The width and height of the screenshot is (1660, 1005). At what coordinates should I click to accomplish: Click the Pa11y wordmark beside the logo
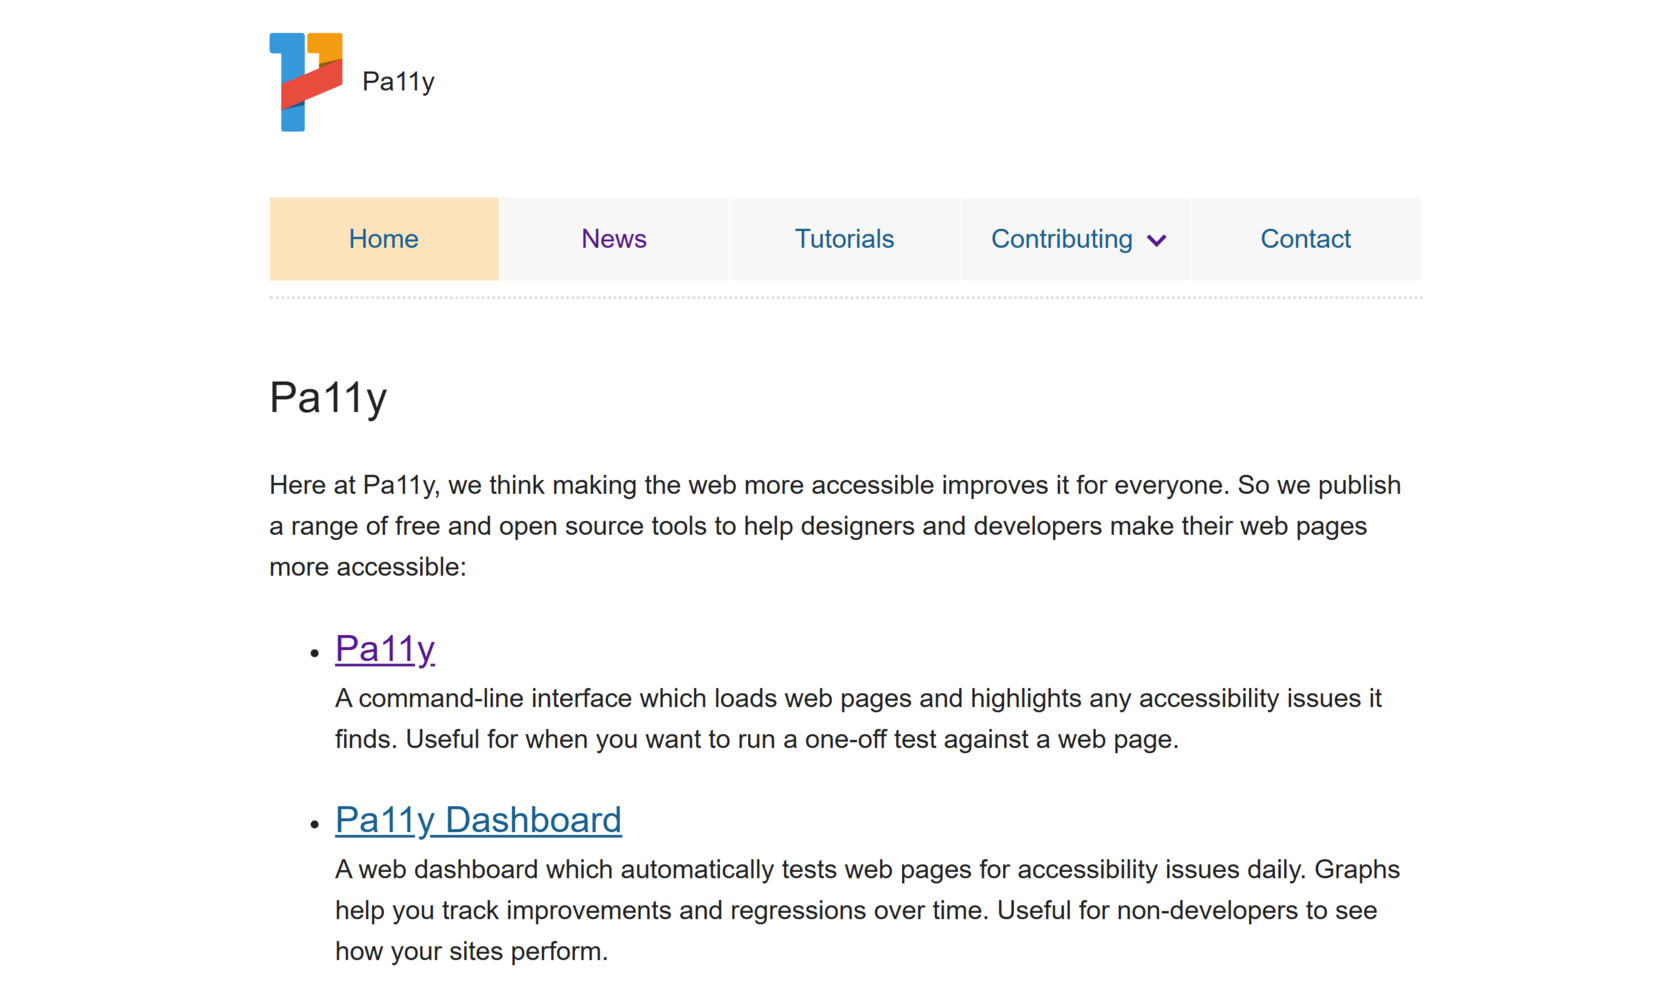tap(398, 80)
